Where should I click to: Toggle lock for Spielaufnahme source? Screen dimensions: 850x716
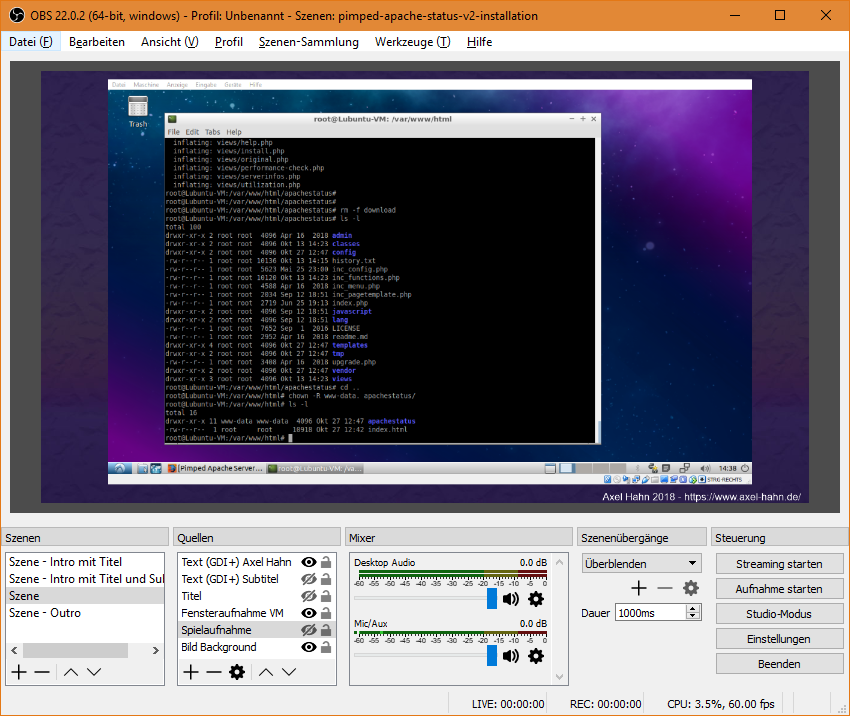click(326, 630)
